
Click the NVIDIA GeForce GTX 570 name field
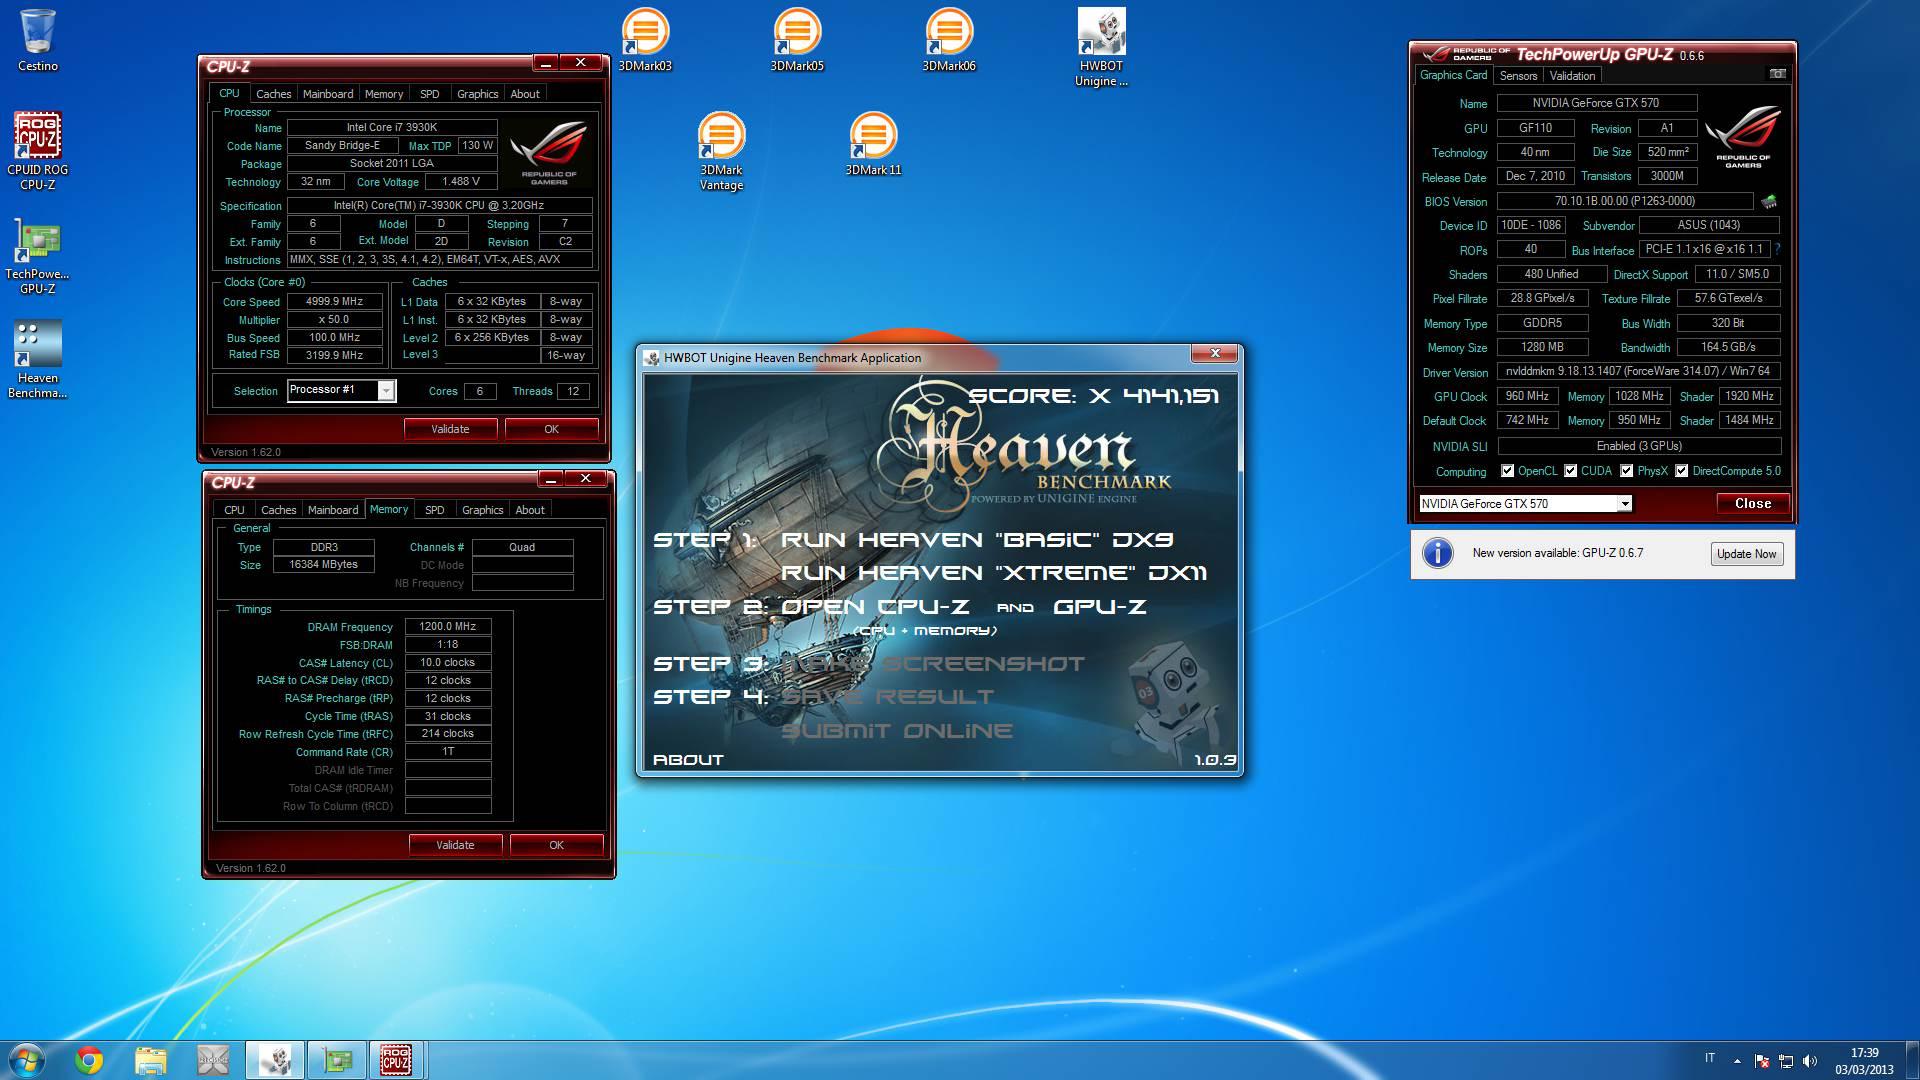pos(1596,103)
